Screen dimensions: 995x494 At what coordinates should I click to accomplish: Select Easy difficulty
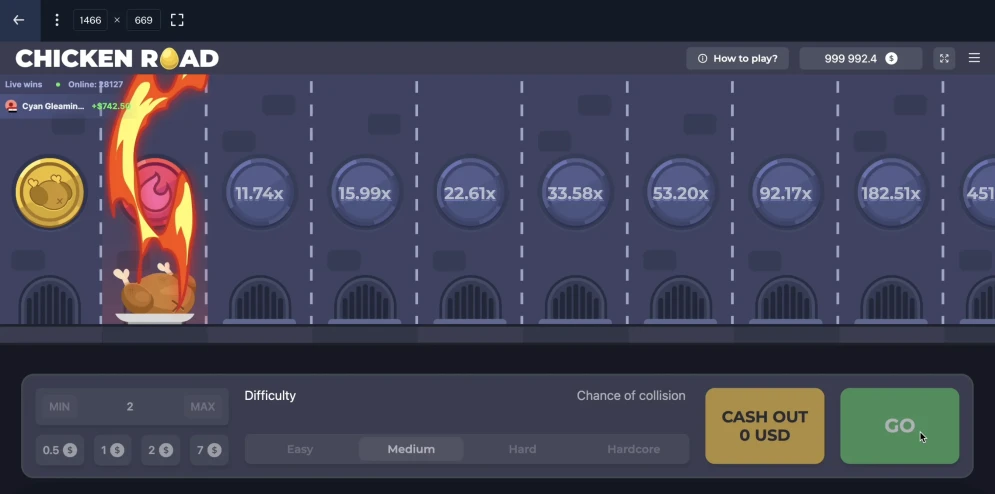(x=300, y=449)
